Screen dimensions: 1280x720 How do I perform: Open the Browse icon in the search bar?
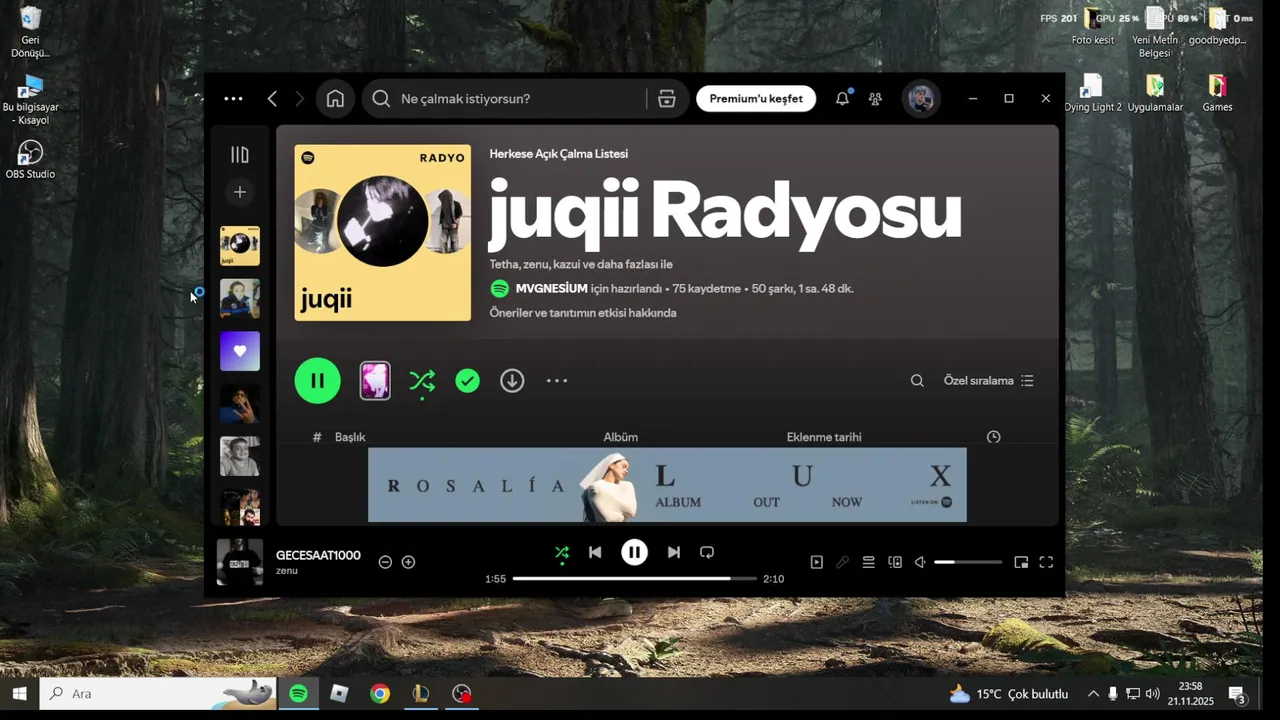667,99
